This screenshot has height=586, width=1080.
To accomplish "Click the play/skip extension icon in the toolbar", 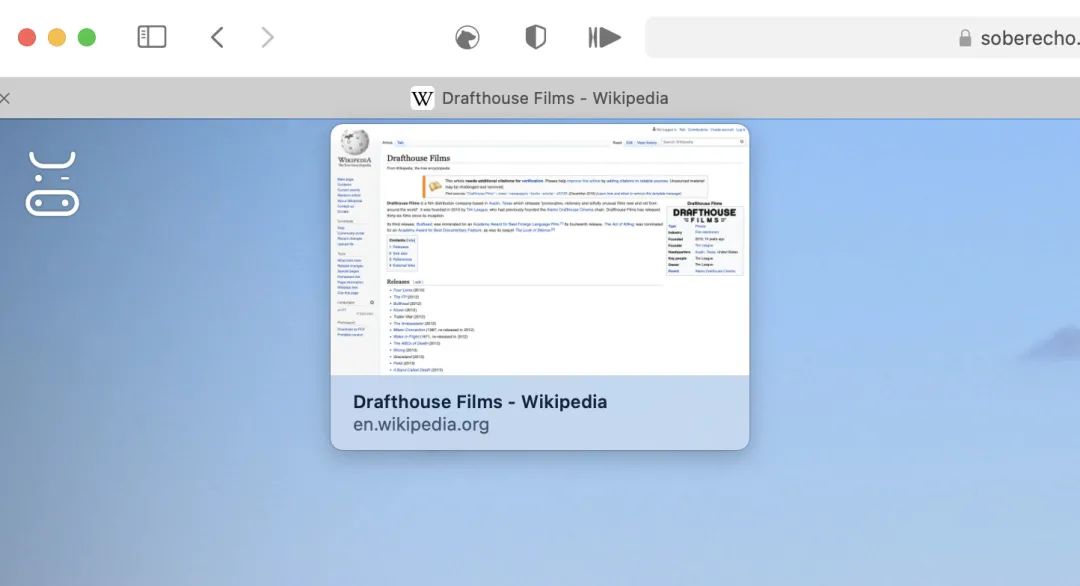I will [x=604, y=37].
